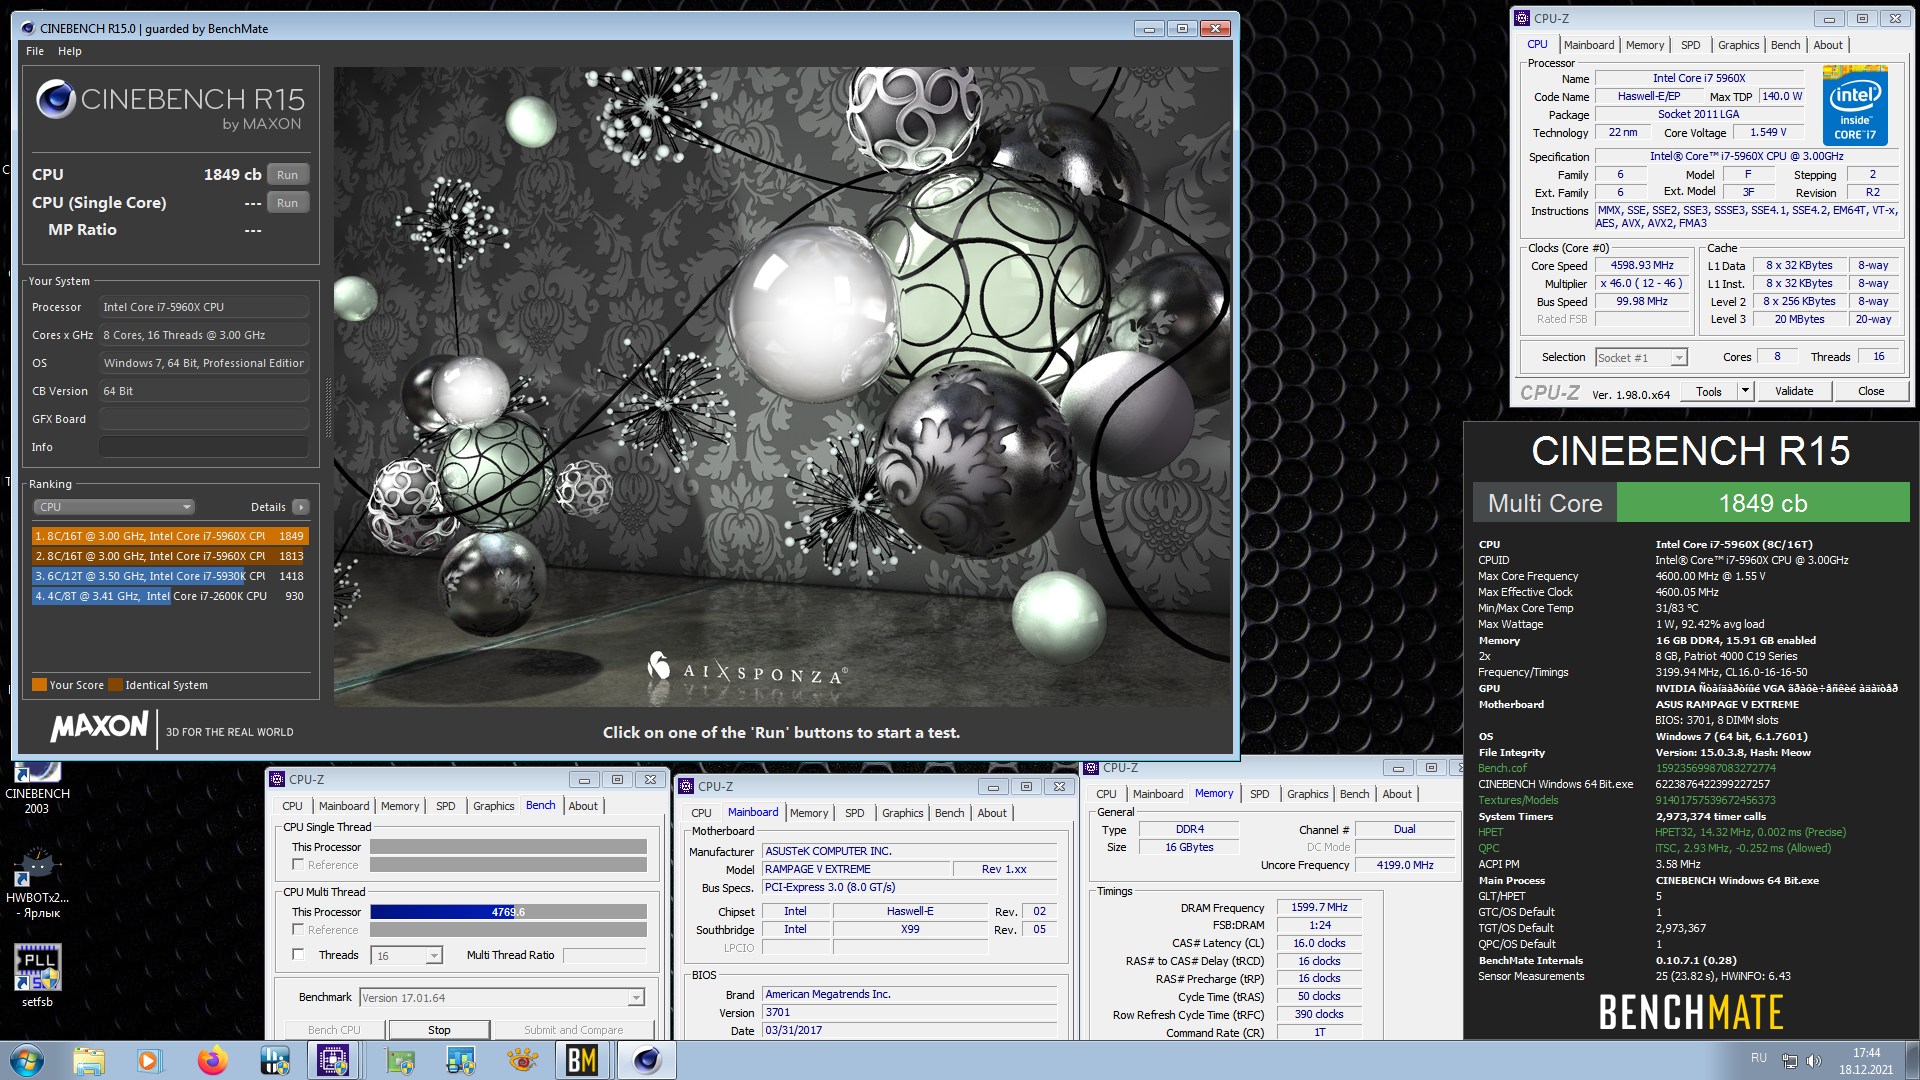The width and height of the screenshot is (1920, 1080).
Task: Click Tools button in CPU-Z
Action: click(x=1709, y=391)
